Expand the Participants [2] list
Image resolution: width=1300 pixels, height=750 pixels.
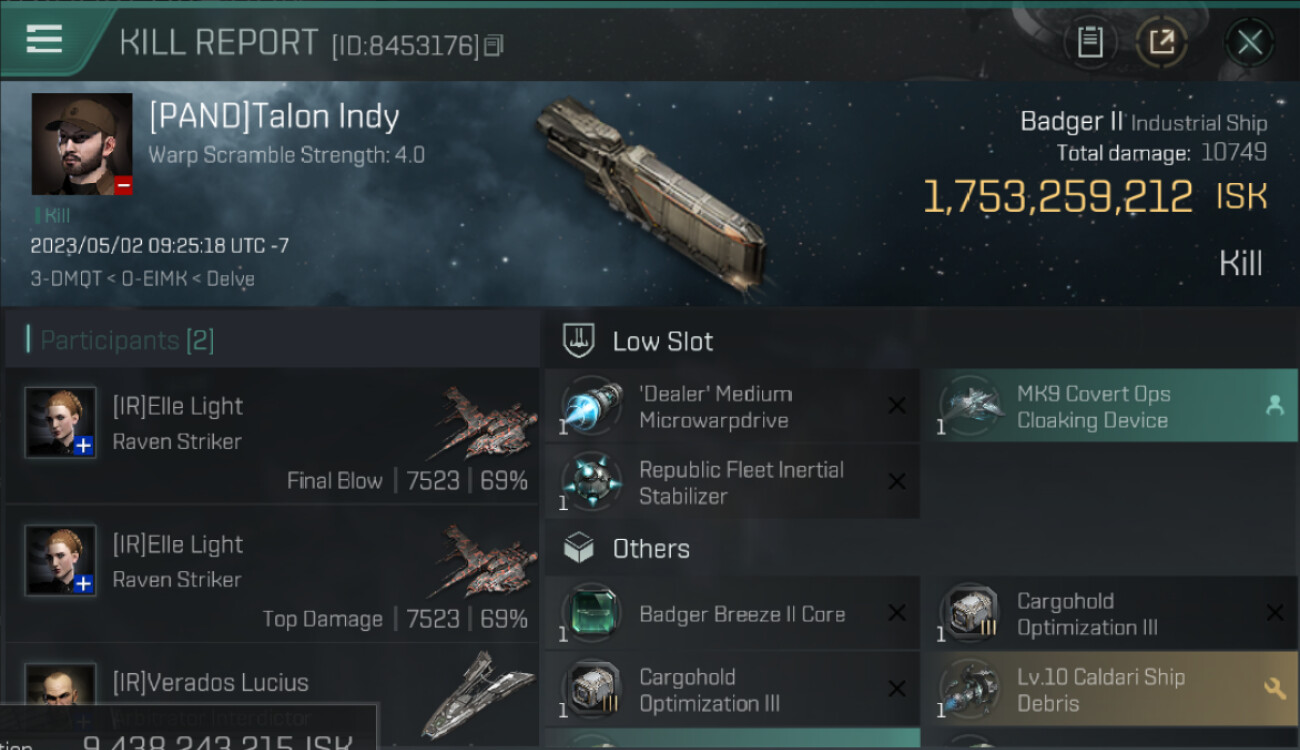pos(127,341)
